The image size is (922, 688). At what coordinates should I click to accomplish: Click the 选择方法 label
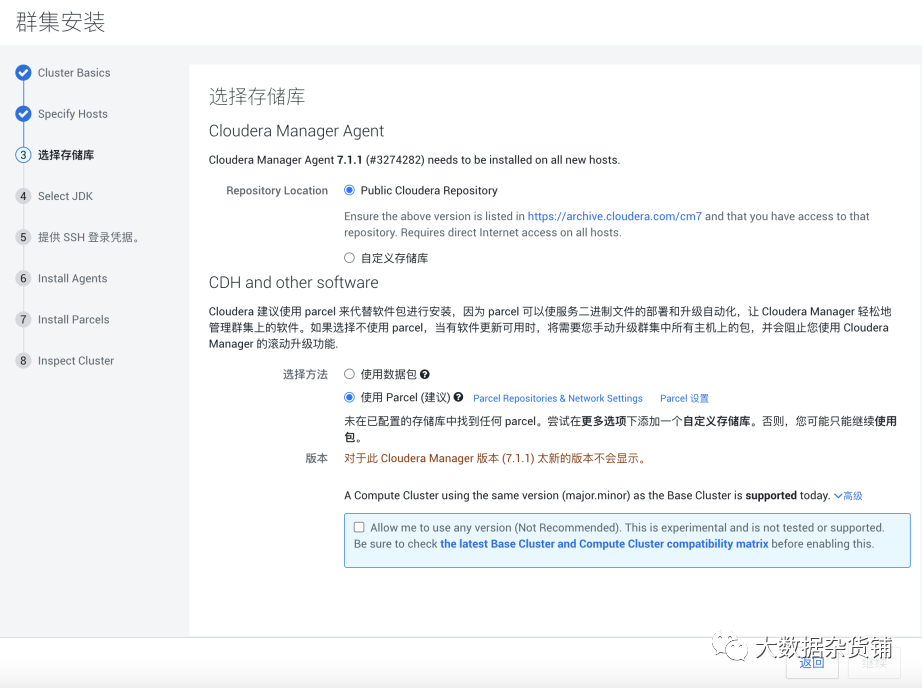tap(305, 375)
